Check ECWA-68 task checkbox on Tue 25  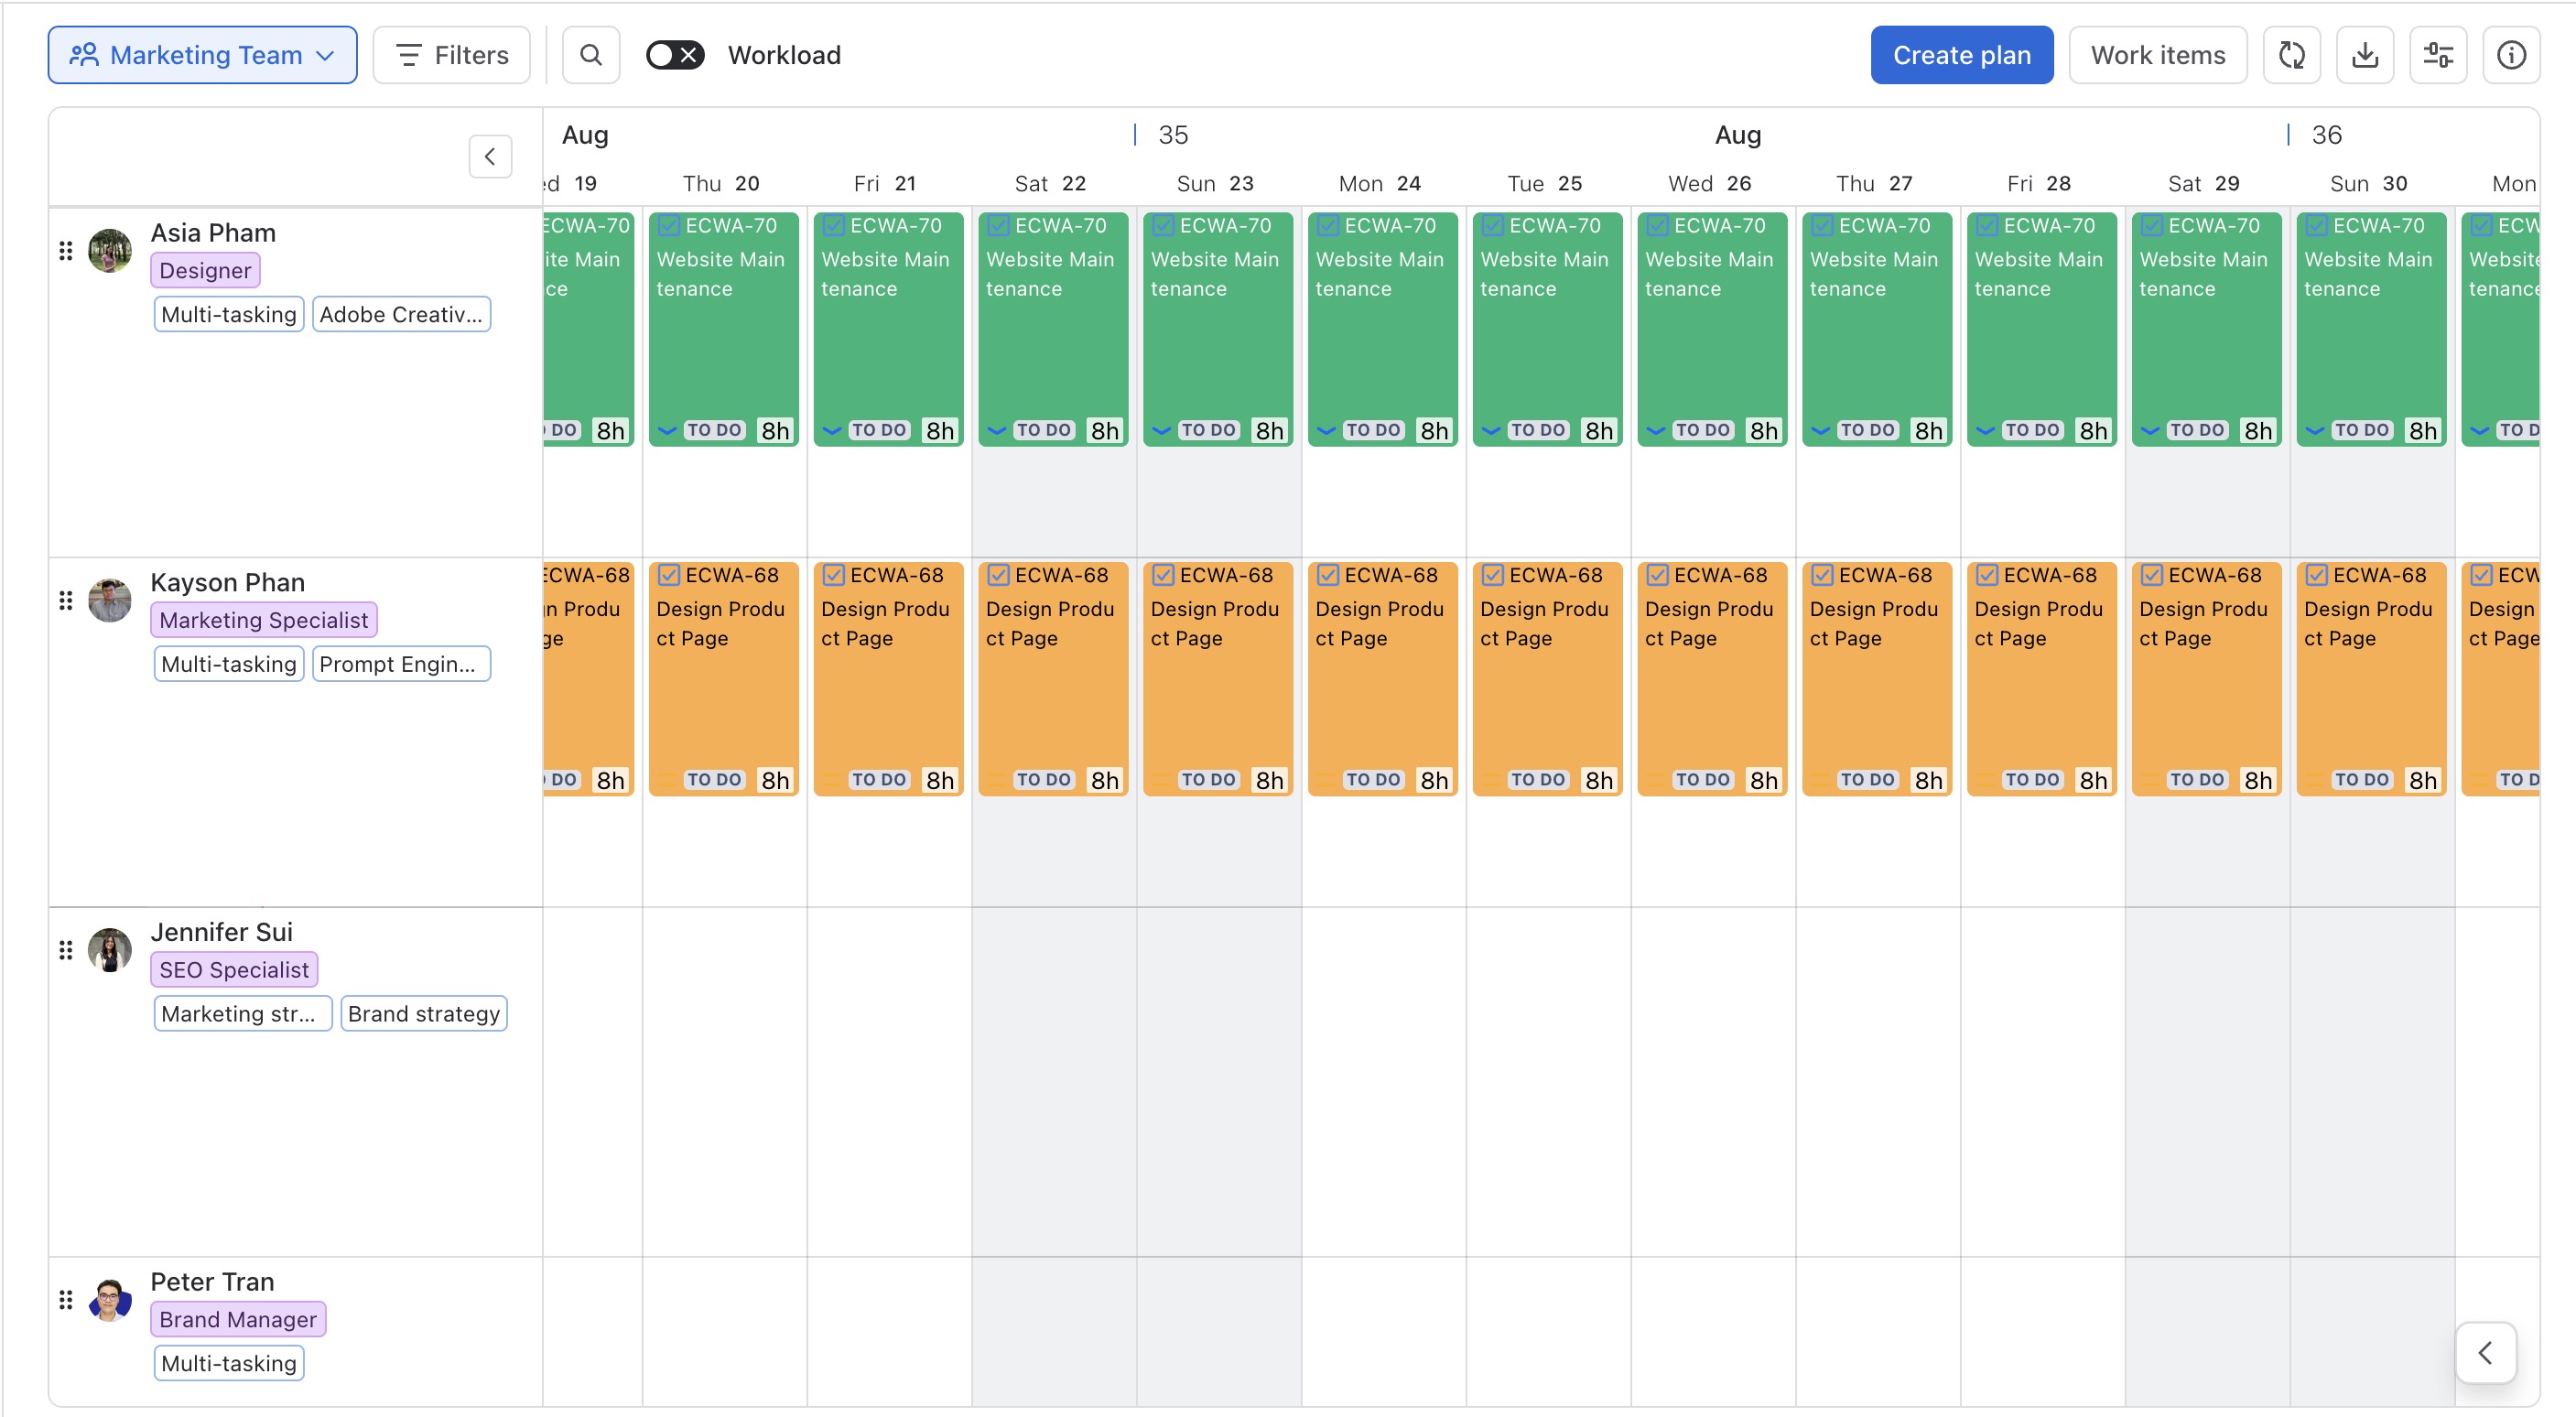tap(1493, 575)
